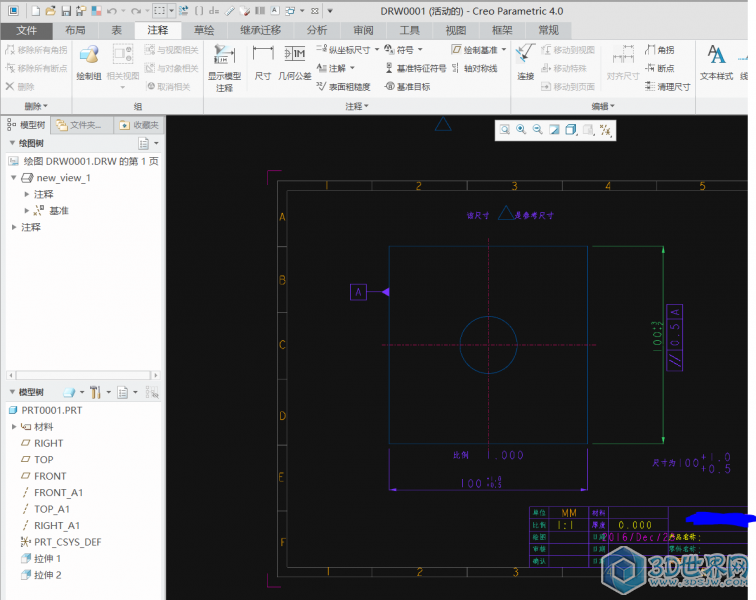Collapse the 绘图树 drawing tree section

pyautogui.click(x=12, y=143)
